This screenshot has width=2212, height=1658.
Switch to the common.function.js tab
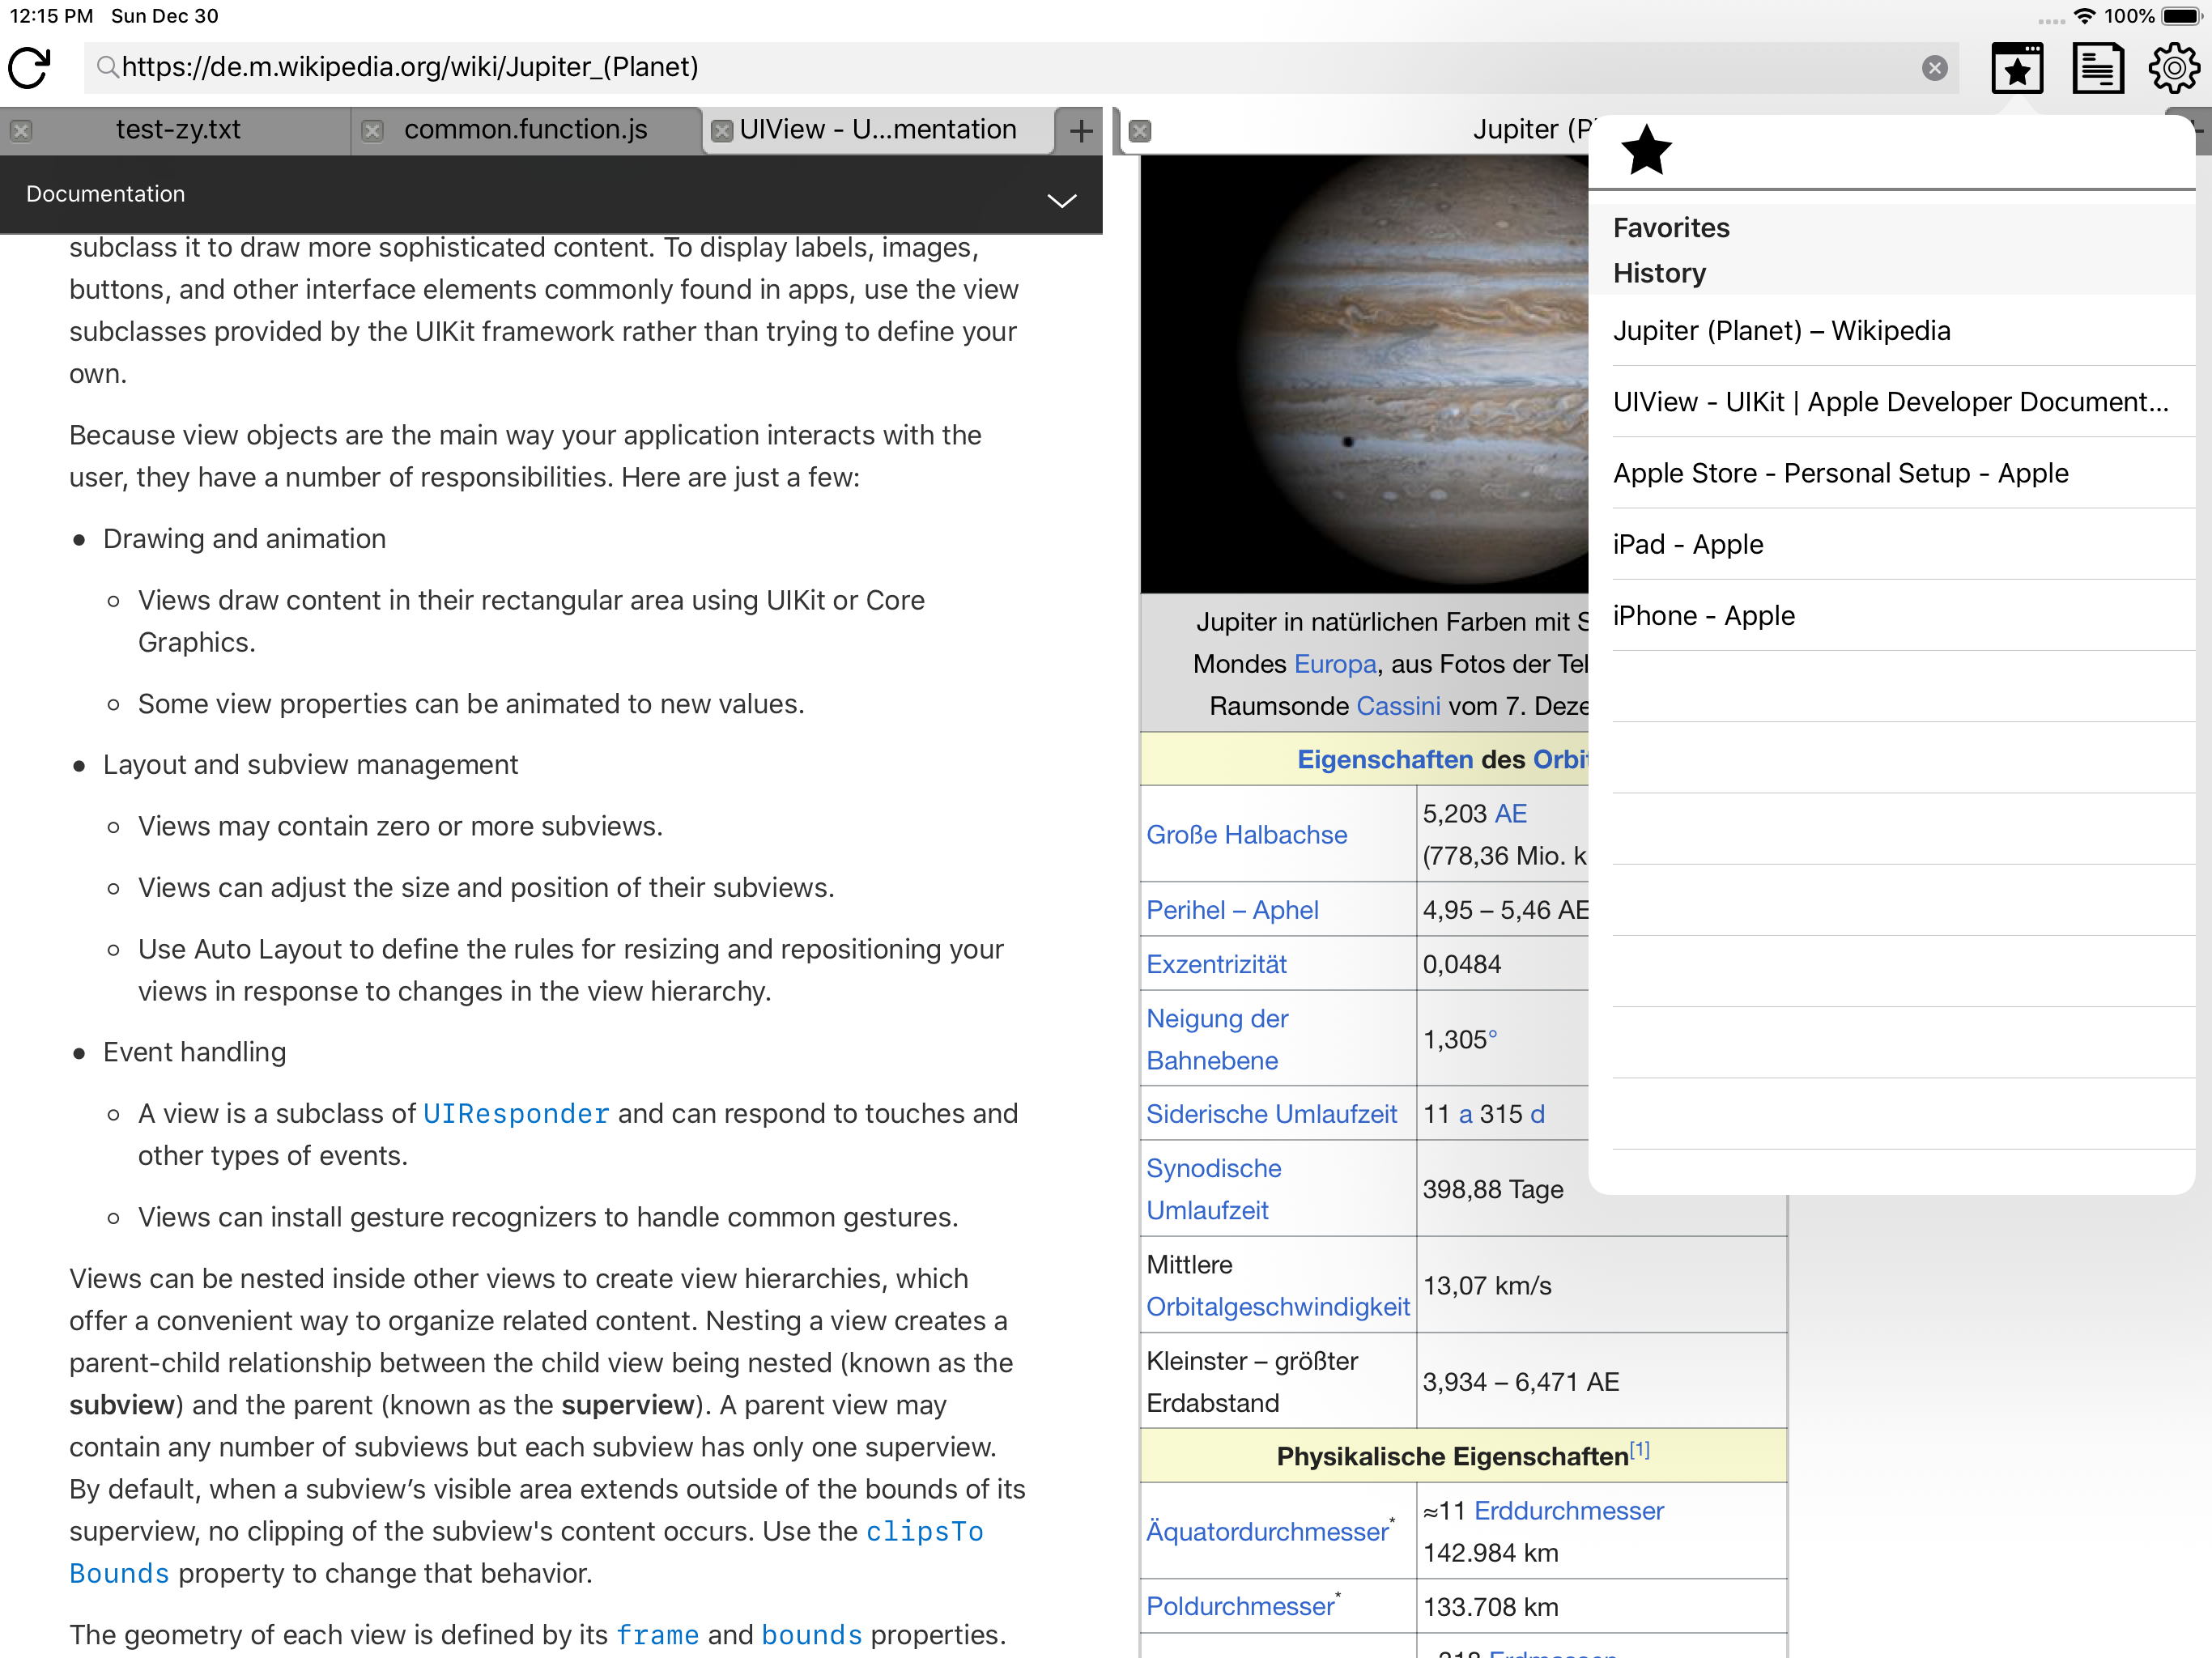(525, 130)
